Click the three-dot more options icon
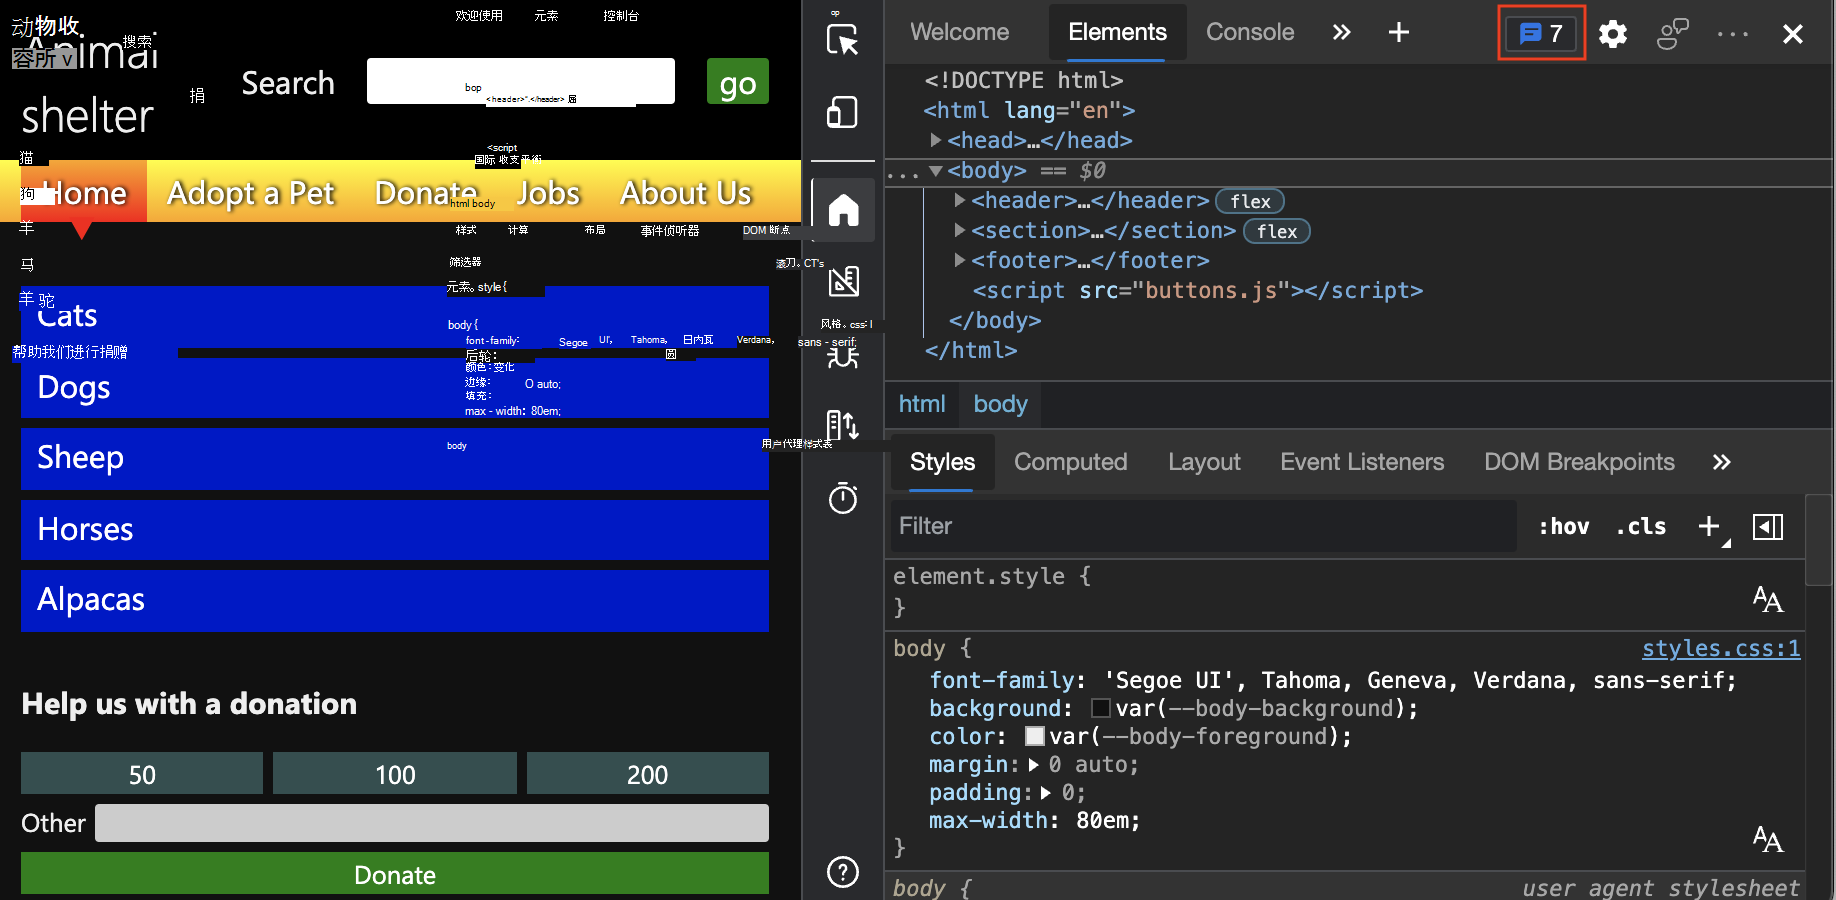1836x900 pixels. [1732, 33]
